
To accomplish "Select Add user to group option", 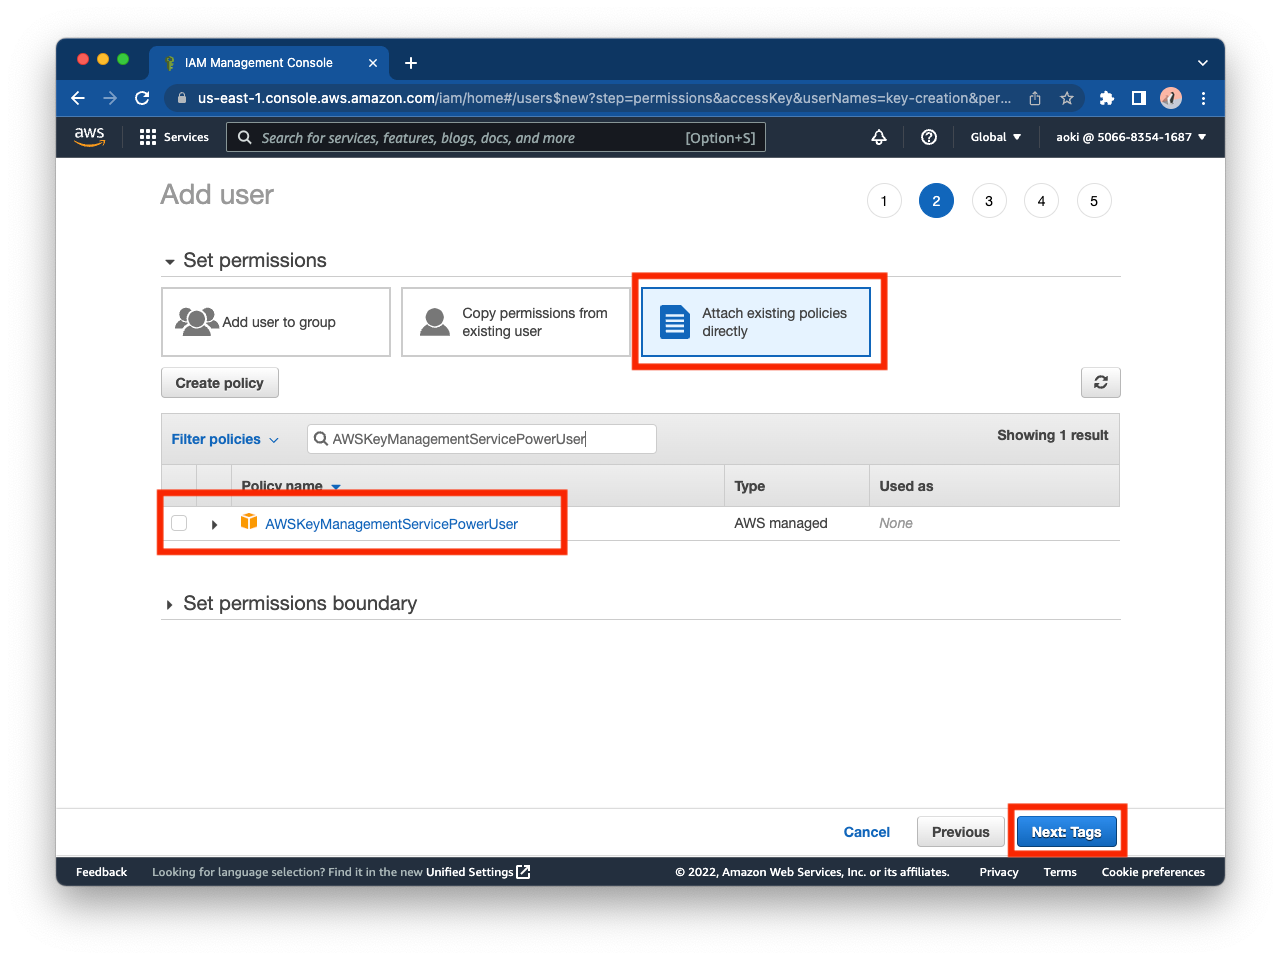I will click(x=276, y=322).
